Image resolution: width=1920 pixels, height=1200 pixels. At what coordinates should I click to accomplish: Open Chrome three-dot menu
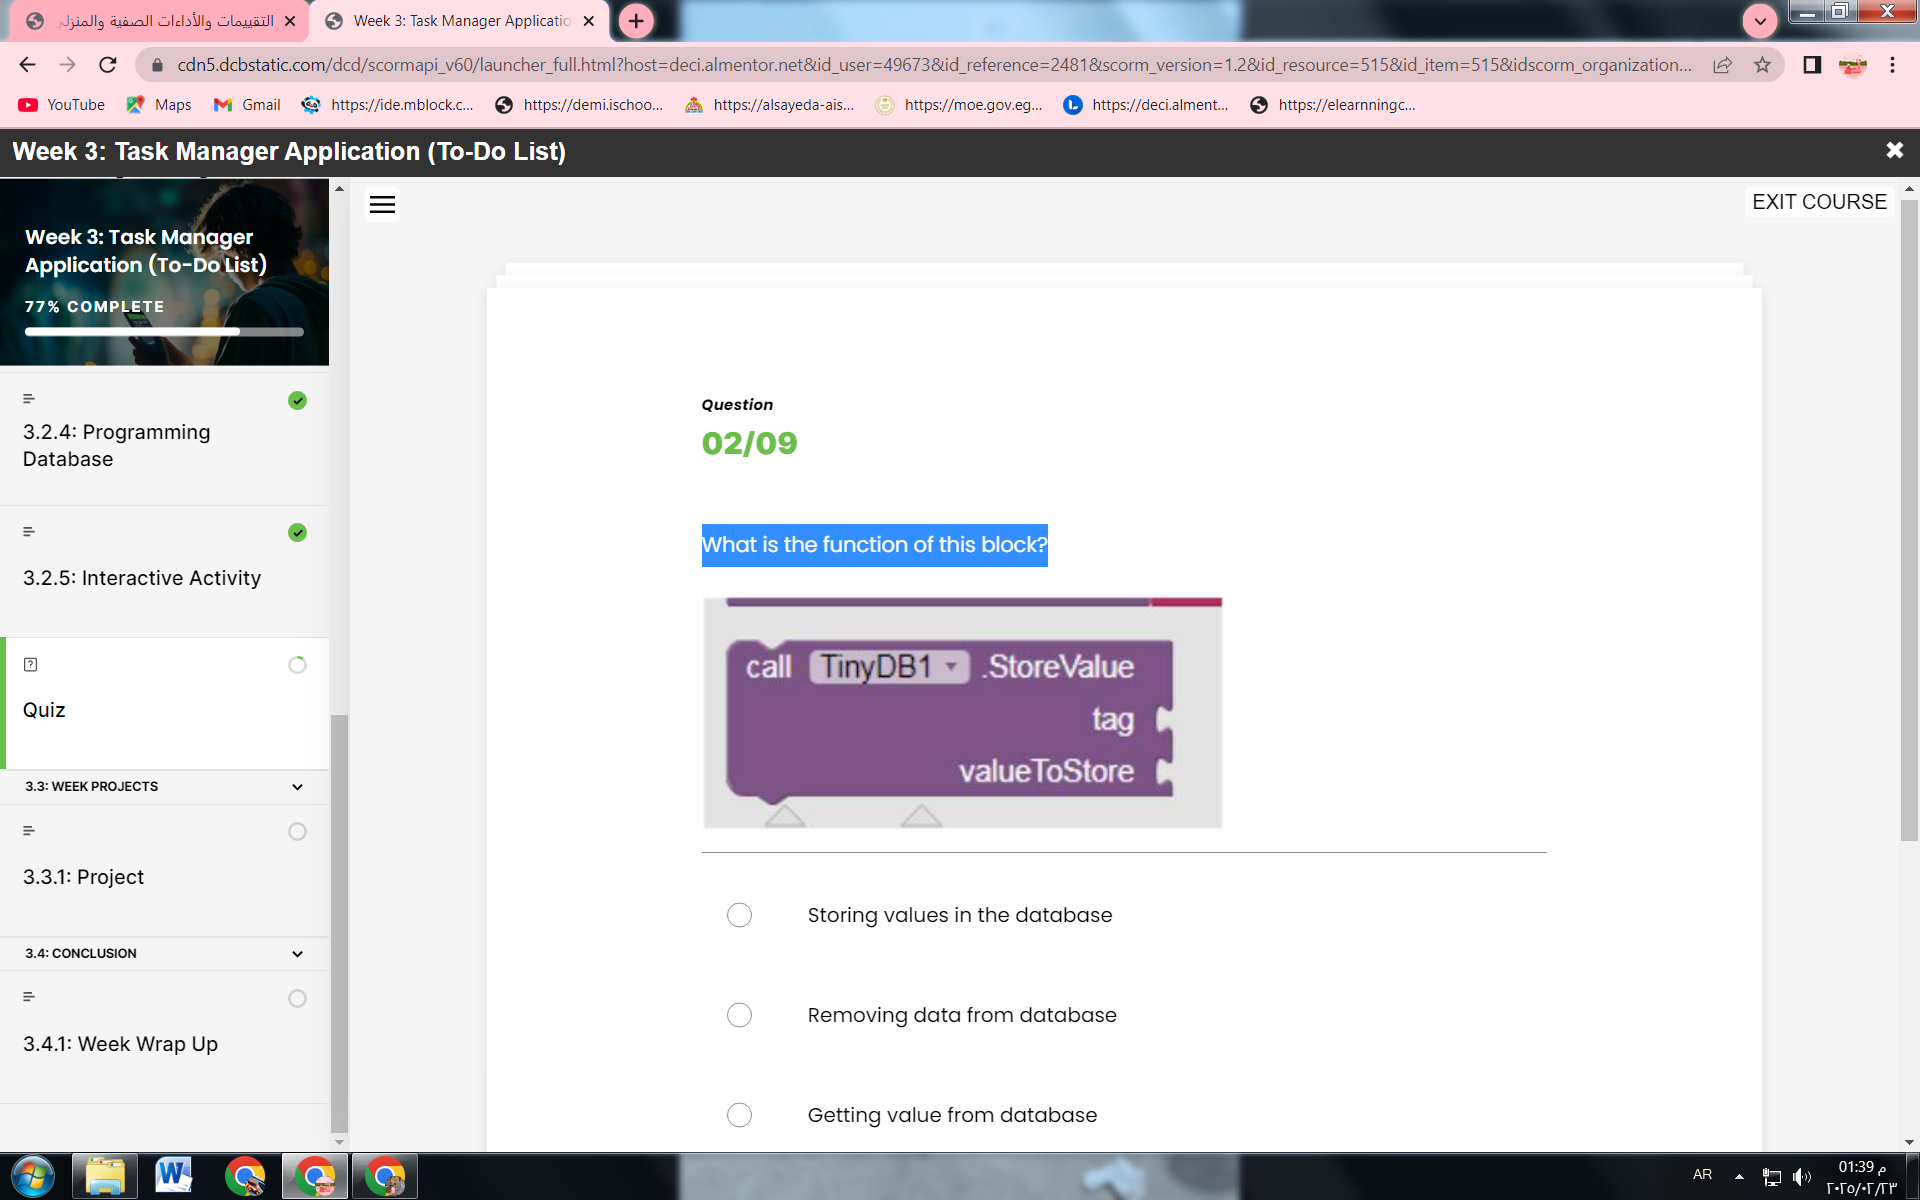1892,65
